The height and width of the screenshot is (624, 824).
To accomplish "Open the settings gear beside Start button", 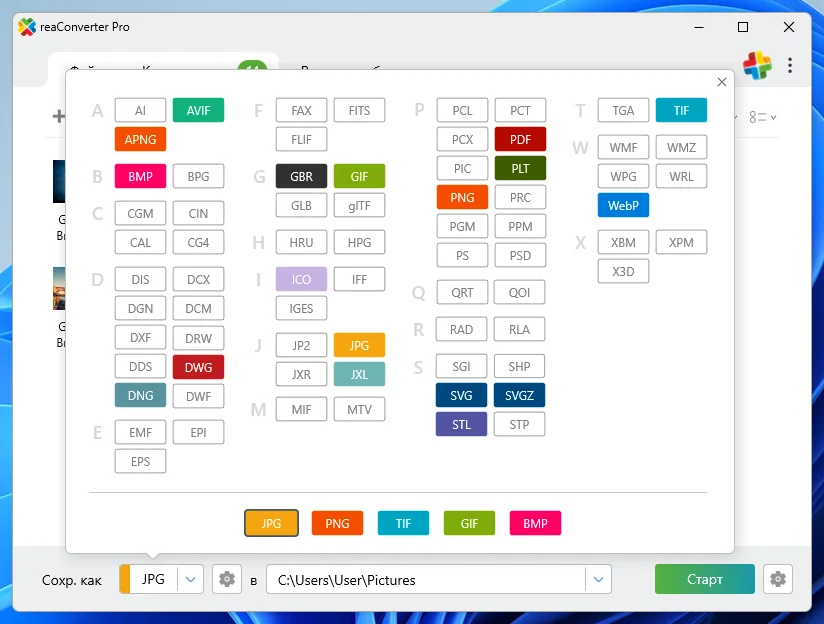I will click(776, 579).
